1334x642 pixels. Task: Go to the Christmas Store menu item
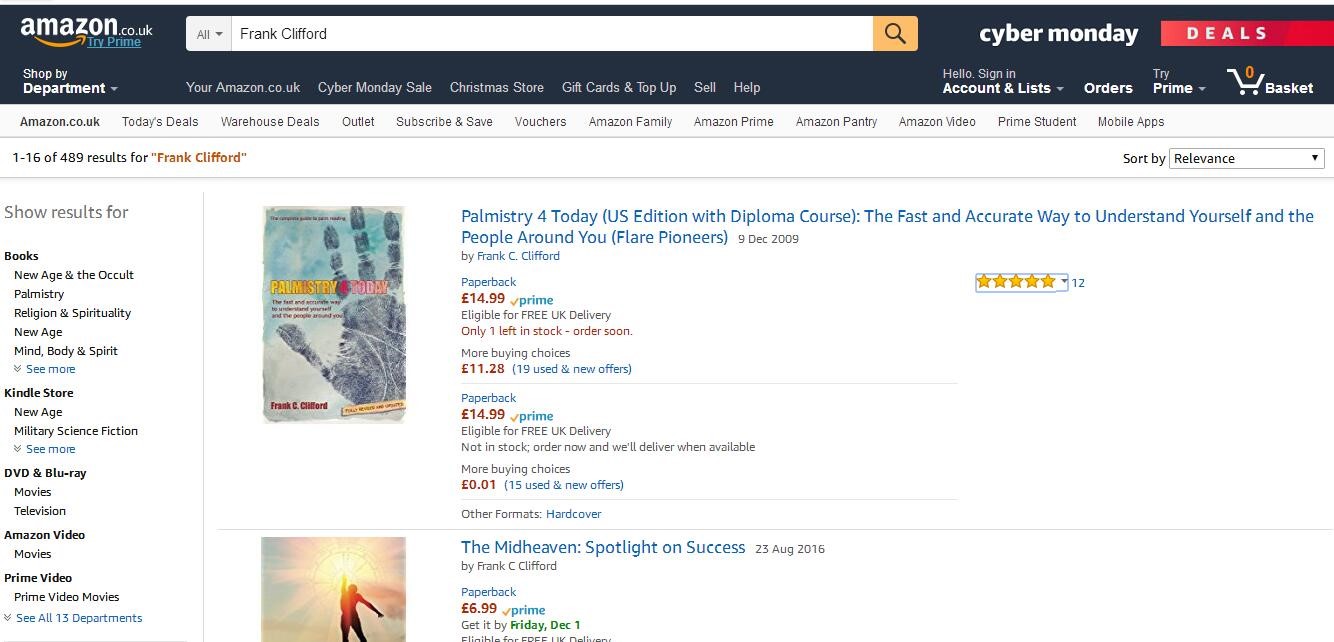point(497,88)
